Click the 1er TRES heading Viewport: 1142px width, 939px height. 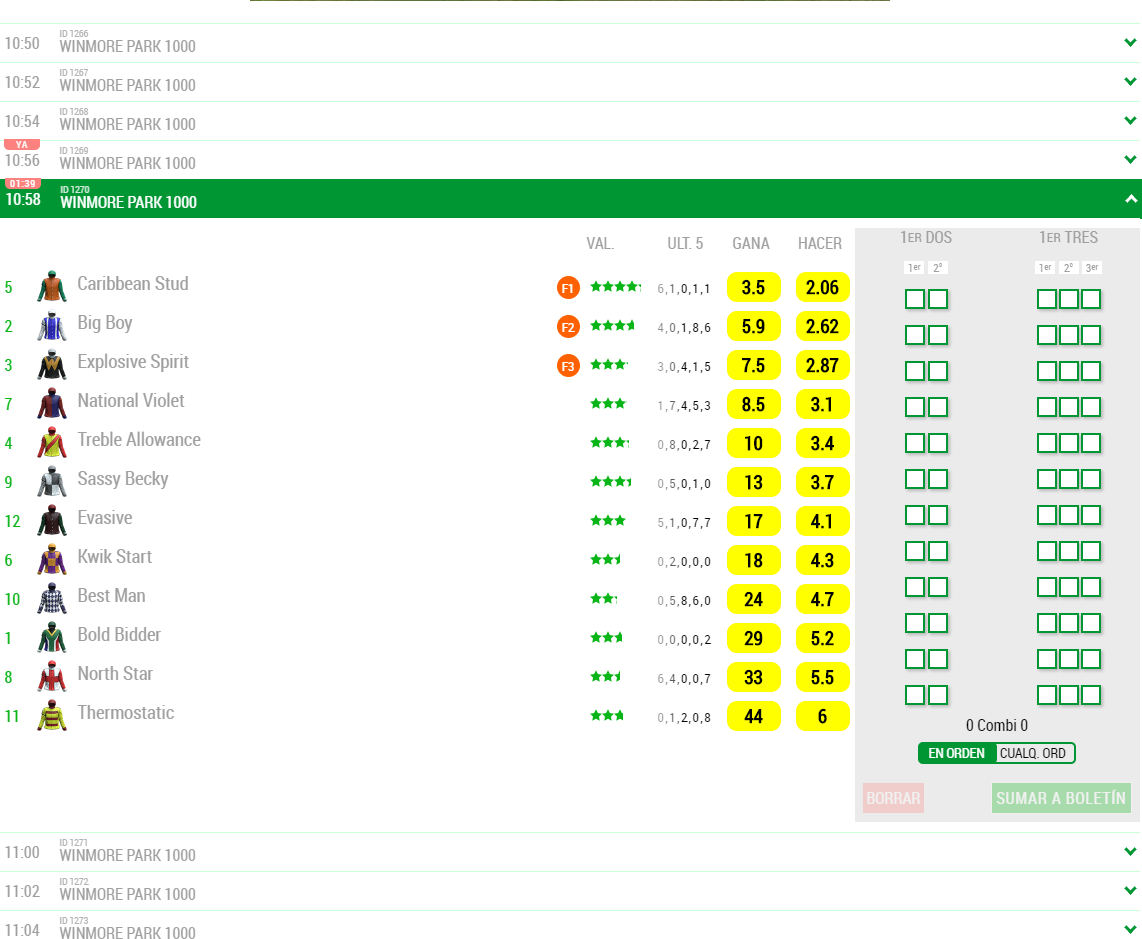click(1068, 237)
